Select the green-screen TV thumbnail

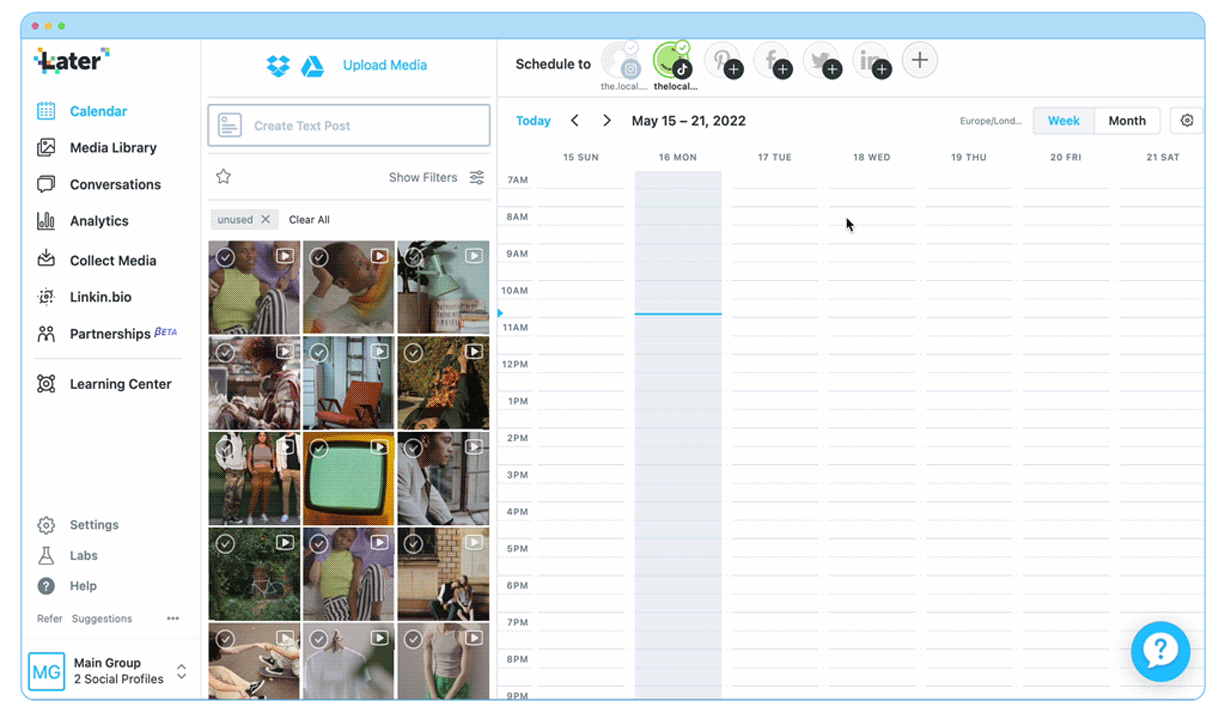click(348, 479)
